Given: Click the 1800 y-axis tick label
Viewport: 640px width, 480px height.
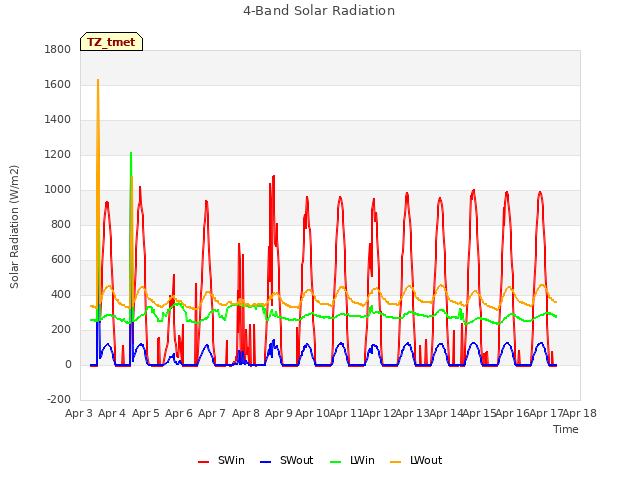Looking at the screenshot, I should tap(58, 49).
